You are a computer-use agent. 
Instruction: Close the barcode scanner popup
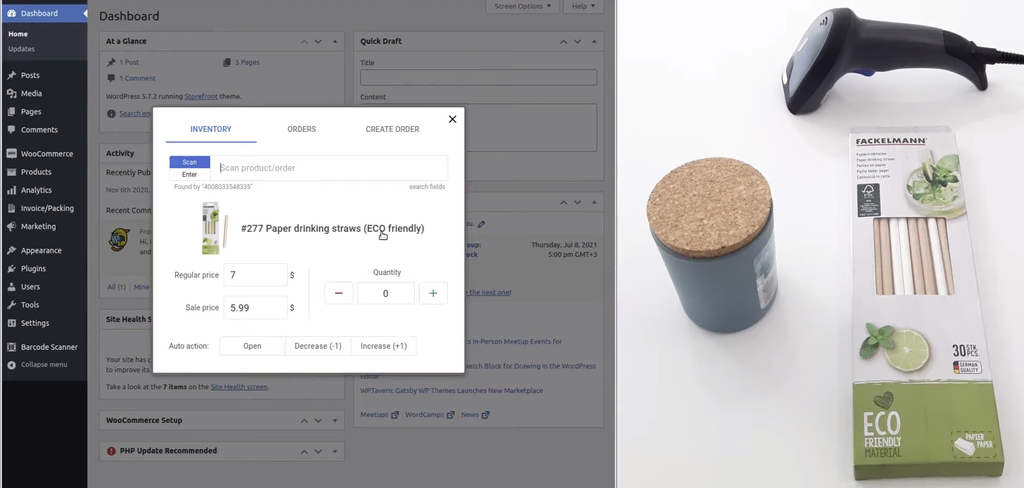[x=452, y=119]
